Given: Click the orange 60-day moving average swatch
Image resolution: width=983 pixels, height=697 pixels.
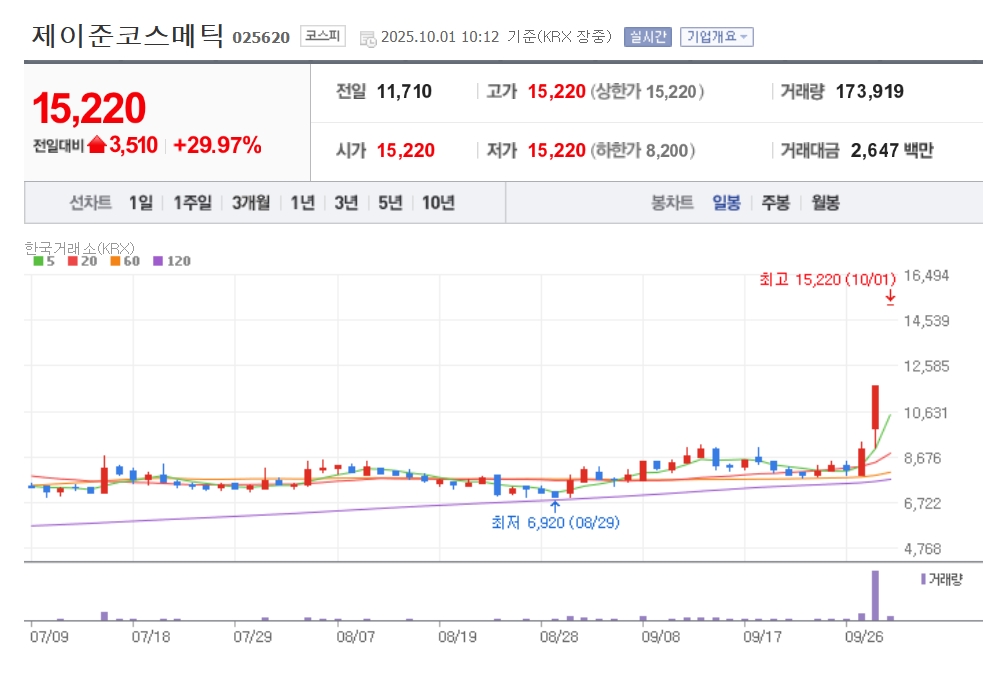Looking at the screenshot, I should (x=115, y=261).
